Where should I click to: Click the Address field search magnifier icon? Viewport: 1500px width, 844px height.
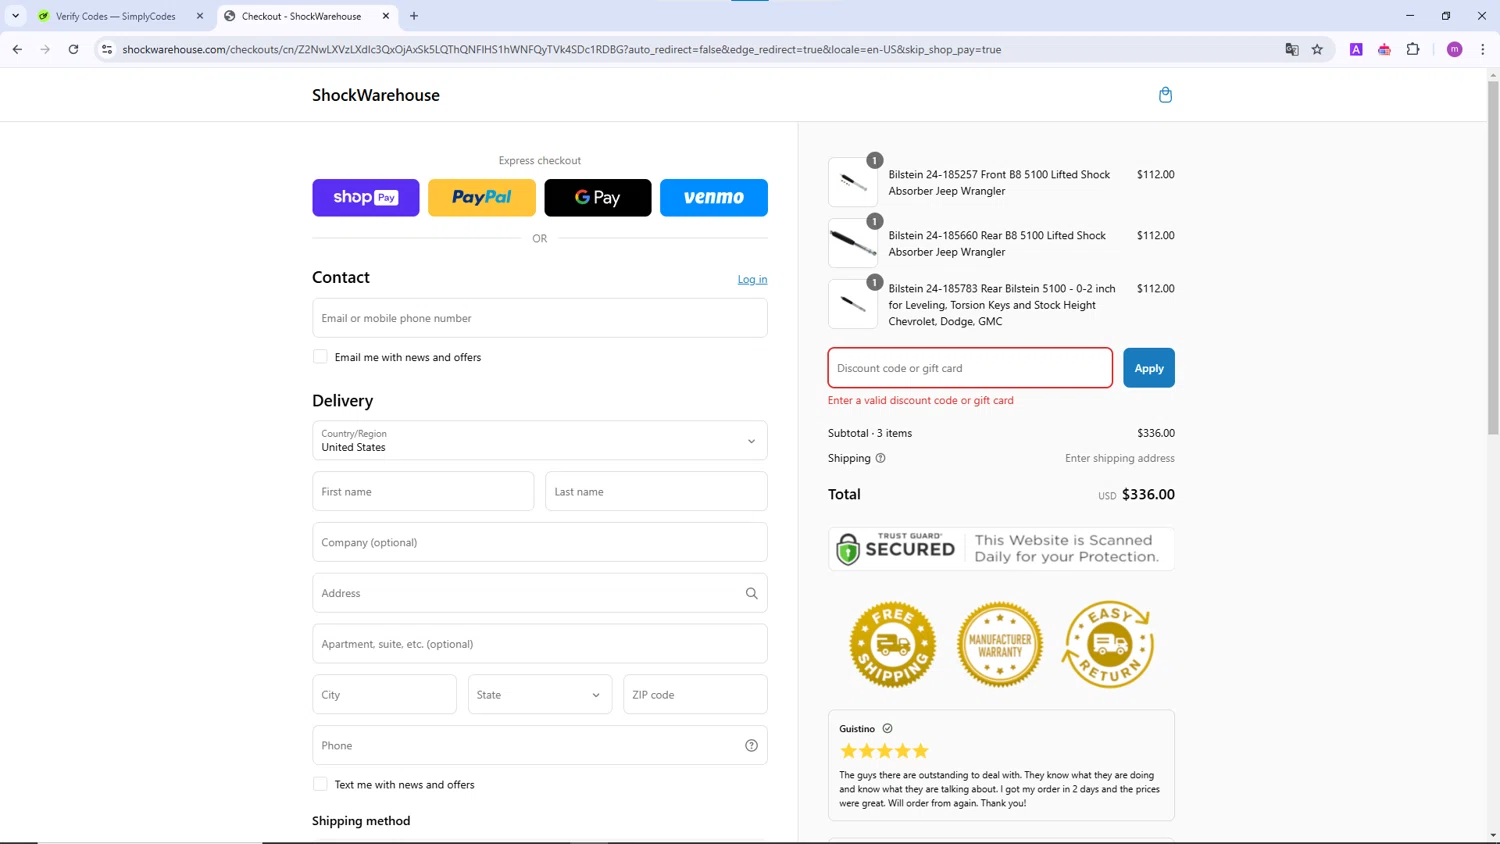[751, 593]
